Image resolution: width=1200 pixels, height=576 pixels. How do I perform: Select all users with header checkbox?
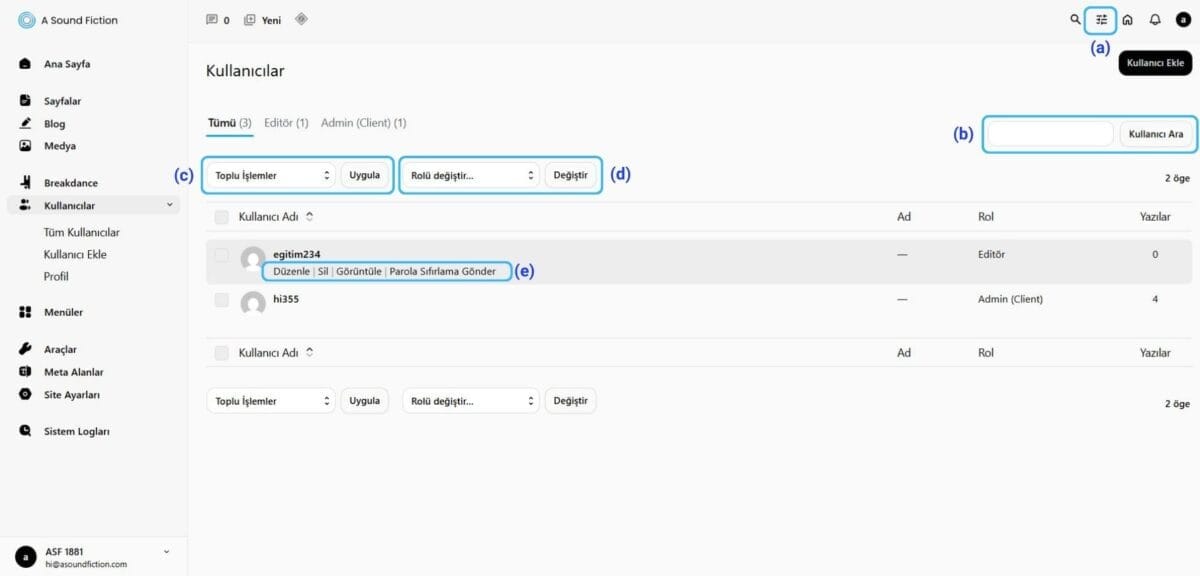(222, 216)
